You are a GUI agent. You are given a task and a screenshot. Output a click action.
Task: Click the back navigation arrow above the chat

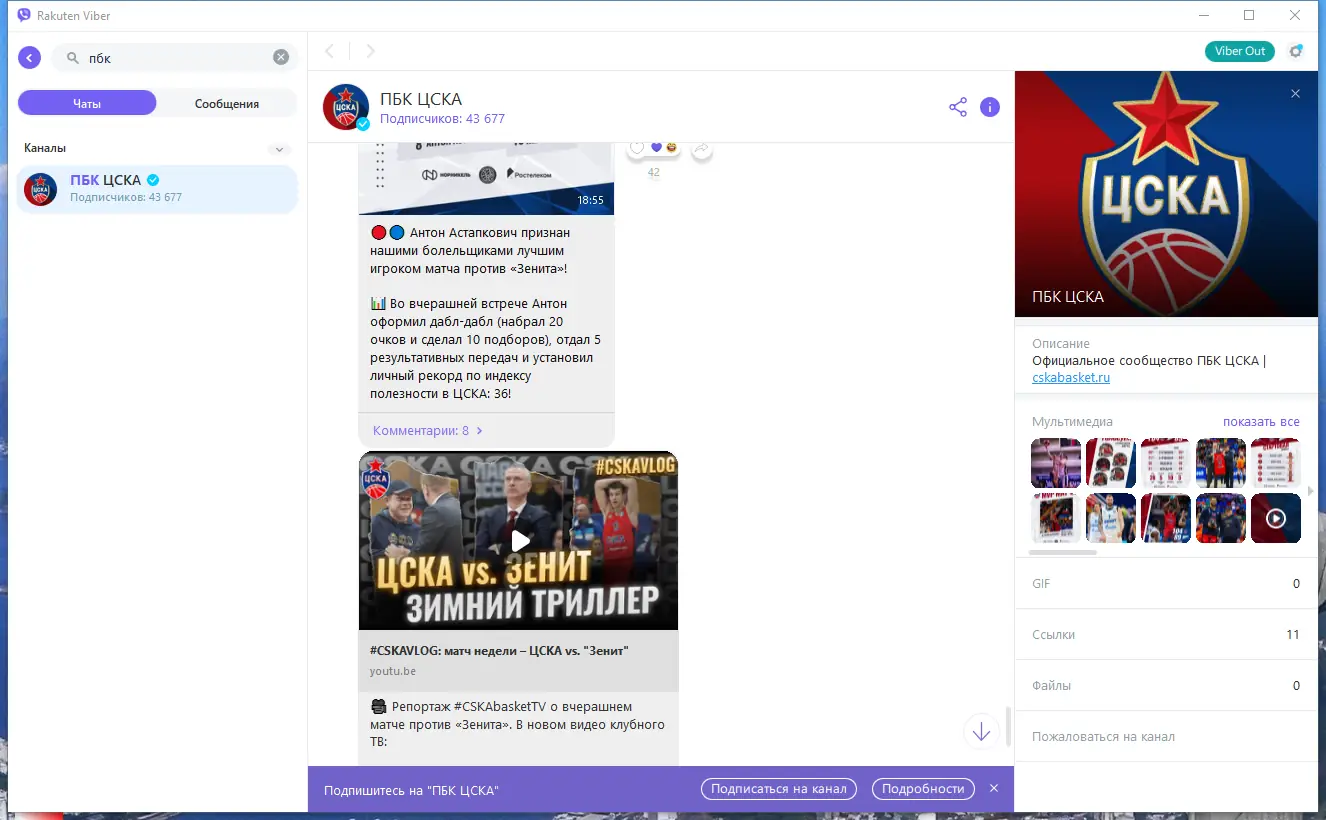point(330,50)
